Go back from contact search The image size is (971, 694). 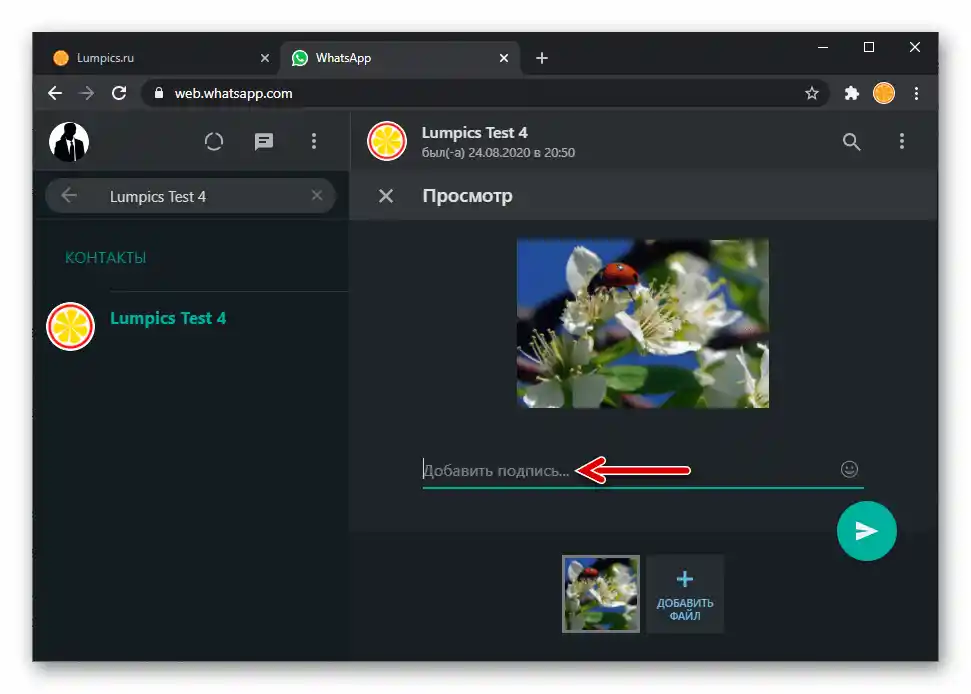pyautogui.click(x=69, y=196)
